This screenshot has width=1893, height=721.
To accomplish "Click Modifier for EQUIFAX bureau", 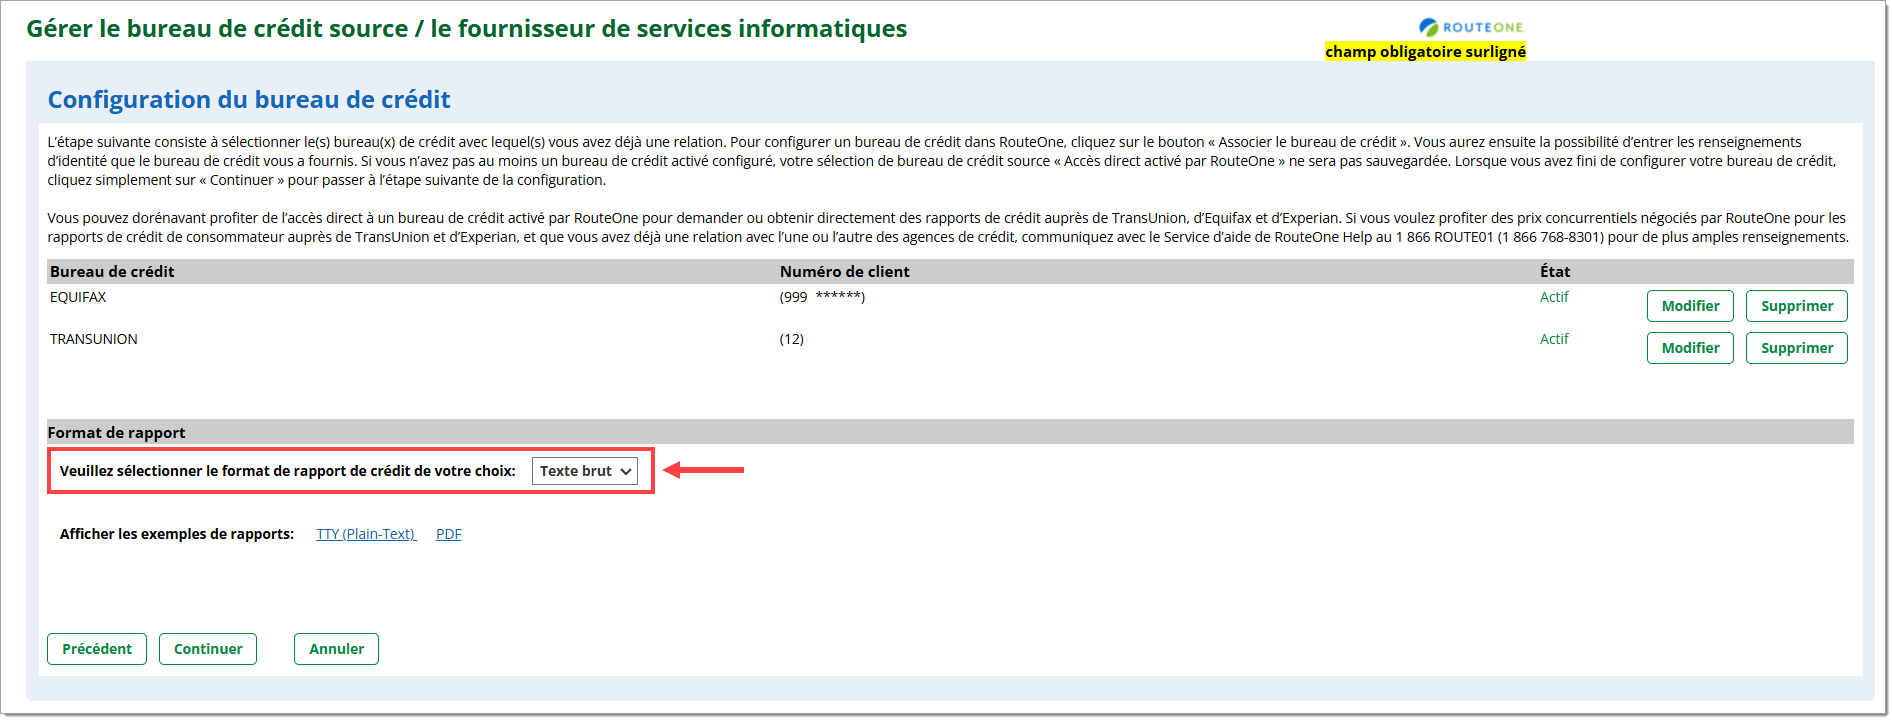I will click(x=1690, y=306).
